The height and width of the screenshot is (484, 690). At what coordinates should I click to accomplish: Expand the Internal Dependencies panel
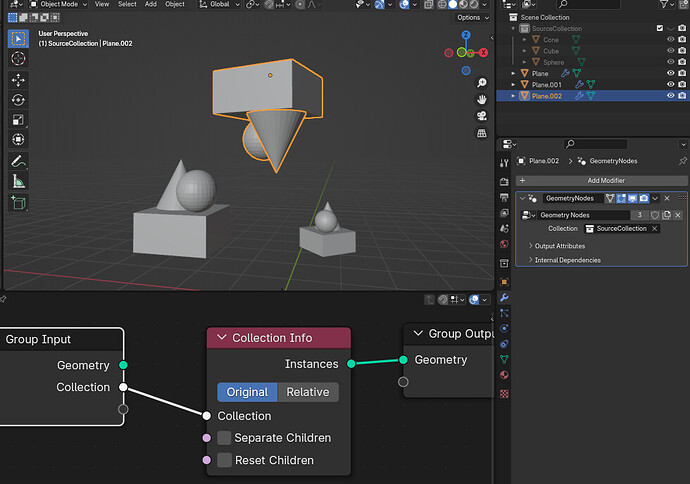[x=567, y=260]
